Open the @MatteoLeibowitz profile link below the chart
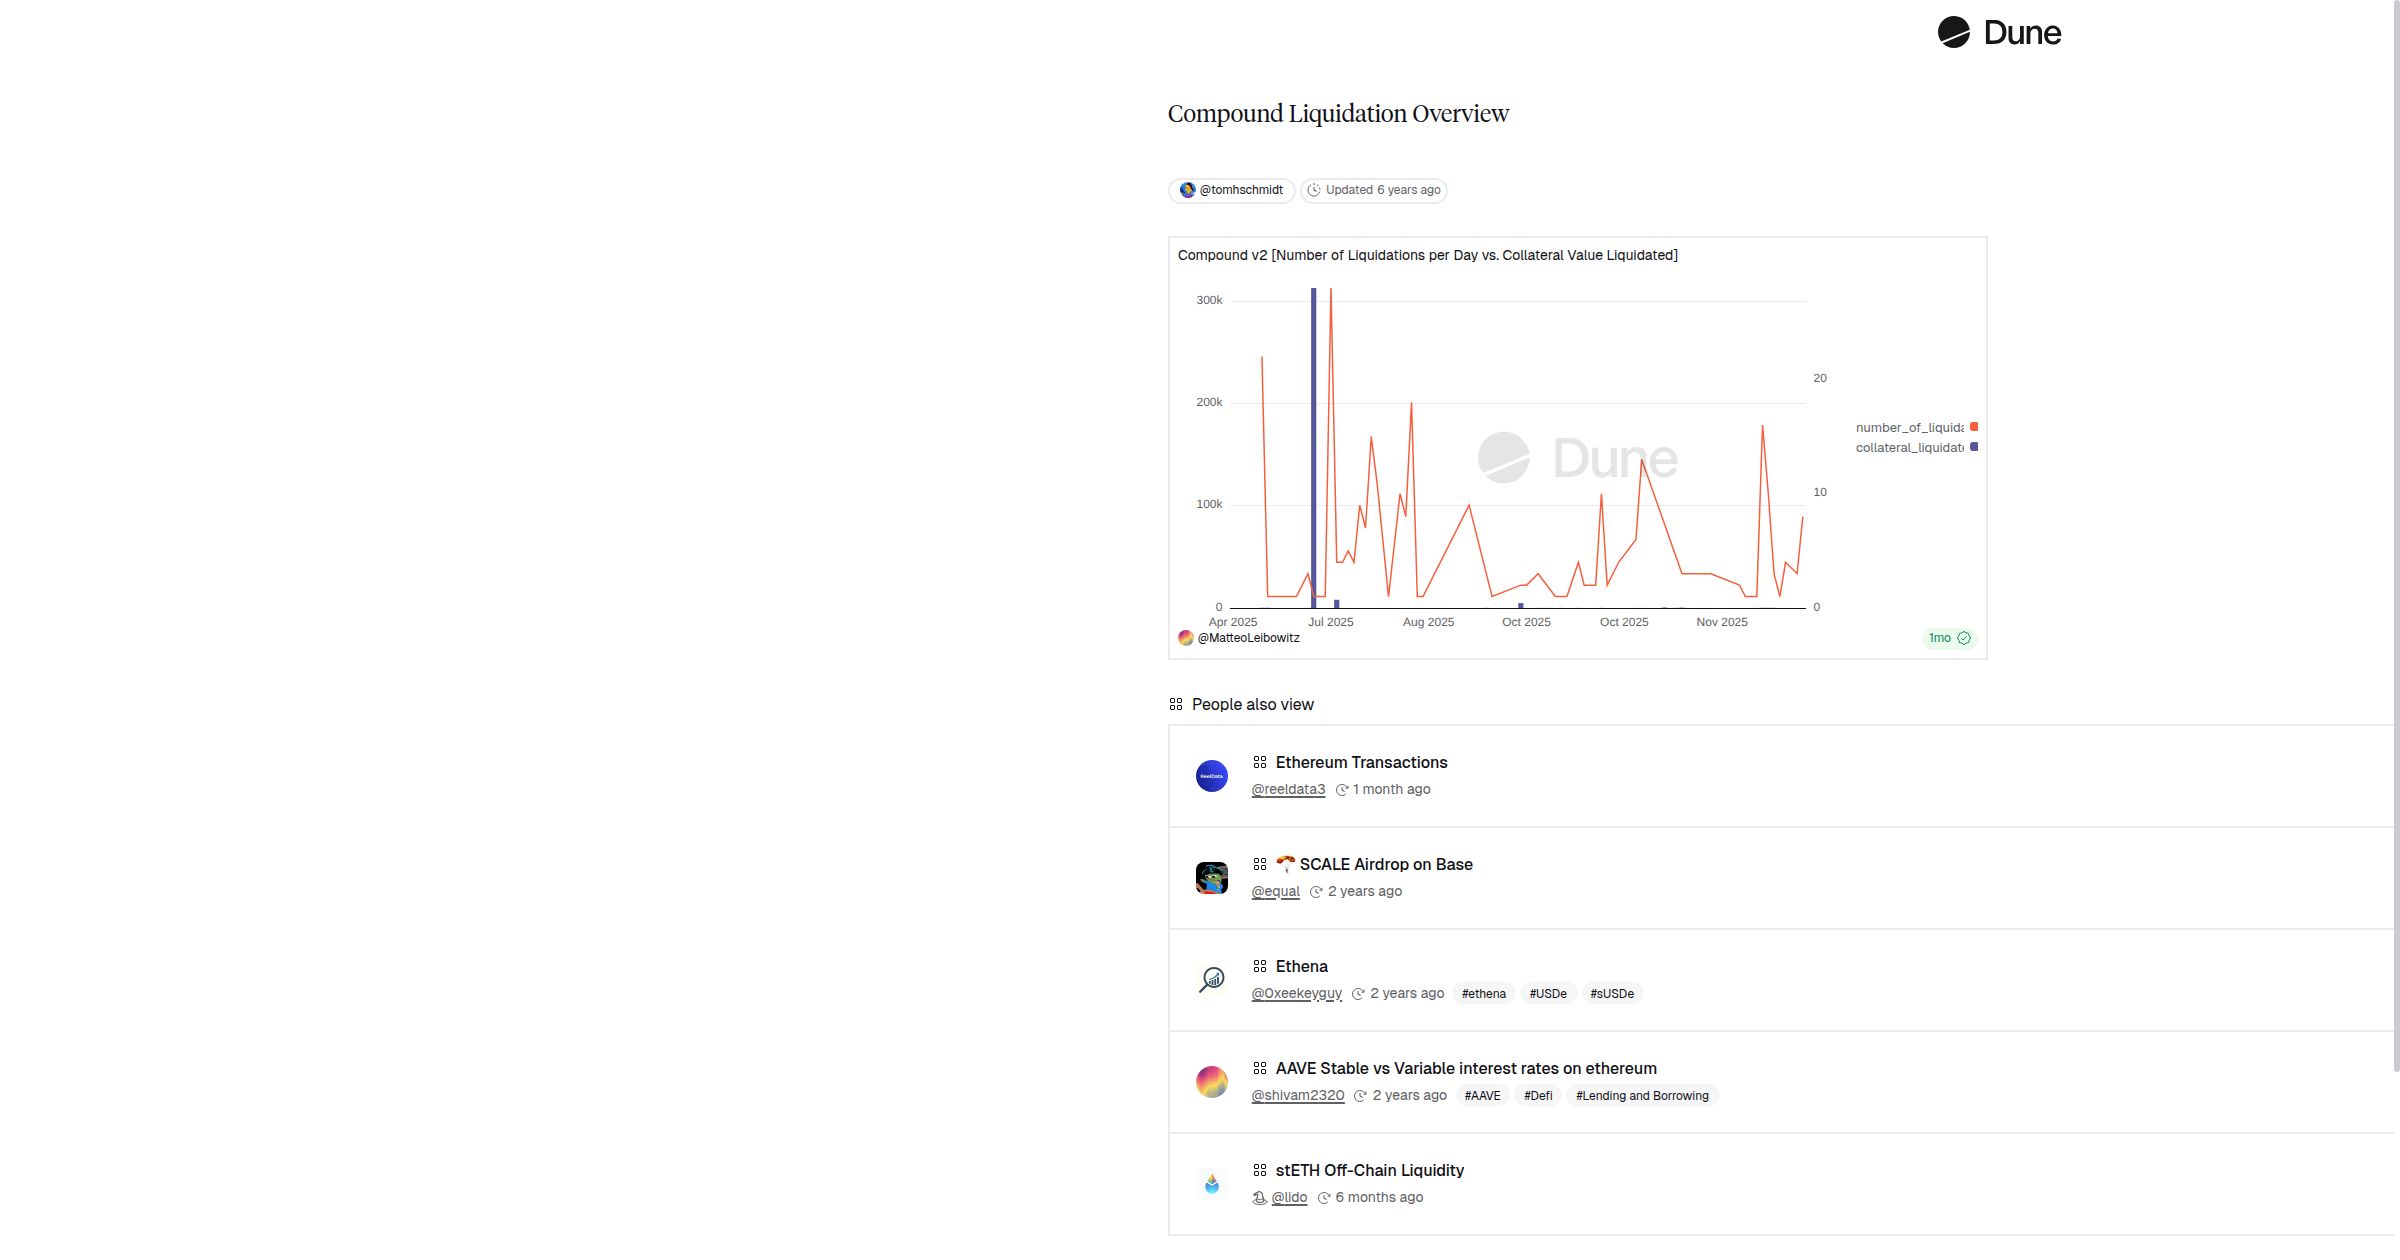This screenshot has width=2400, height=1260. 1248,638
